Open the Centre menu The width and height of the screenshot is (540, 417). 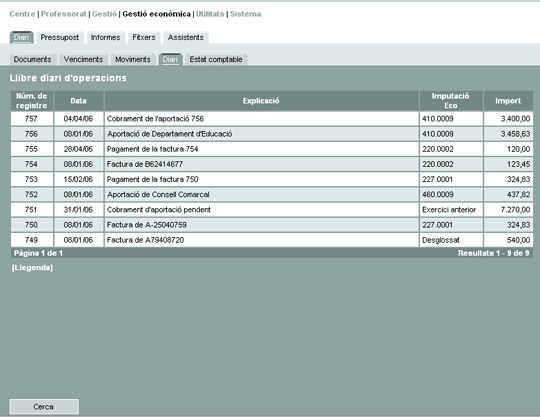[x=22, y=14]
